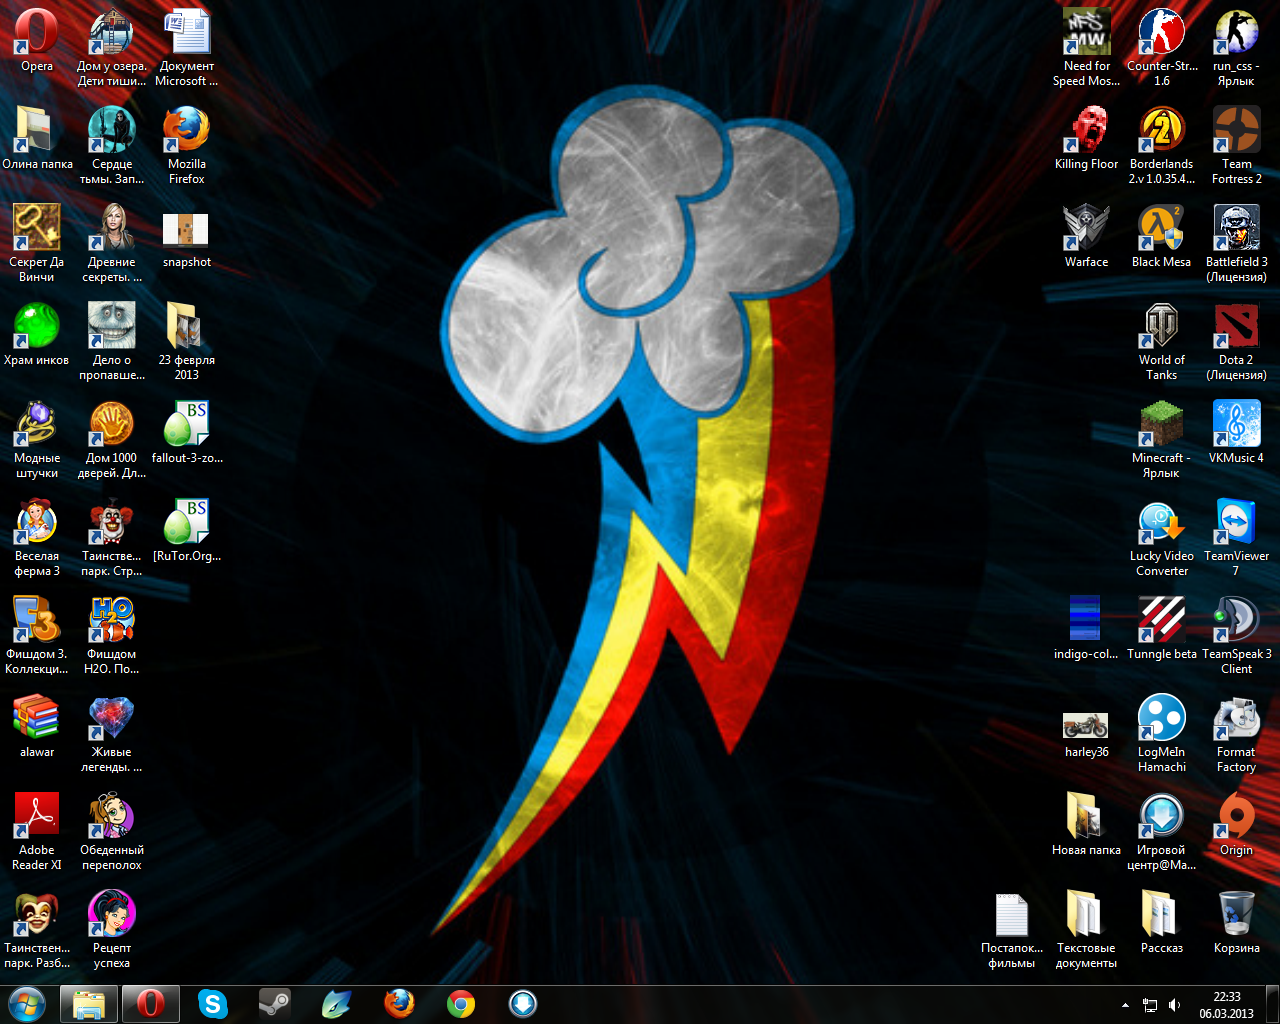
Task: Launch Фишдом H2O game shortcut
Action: pos(111,635)
